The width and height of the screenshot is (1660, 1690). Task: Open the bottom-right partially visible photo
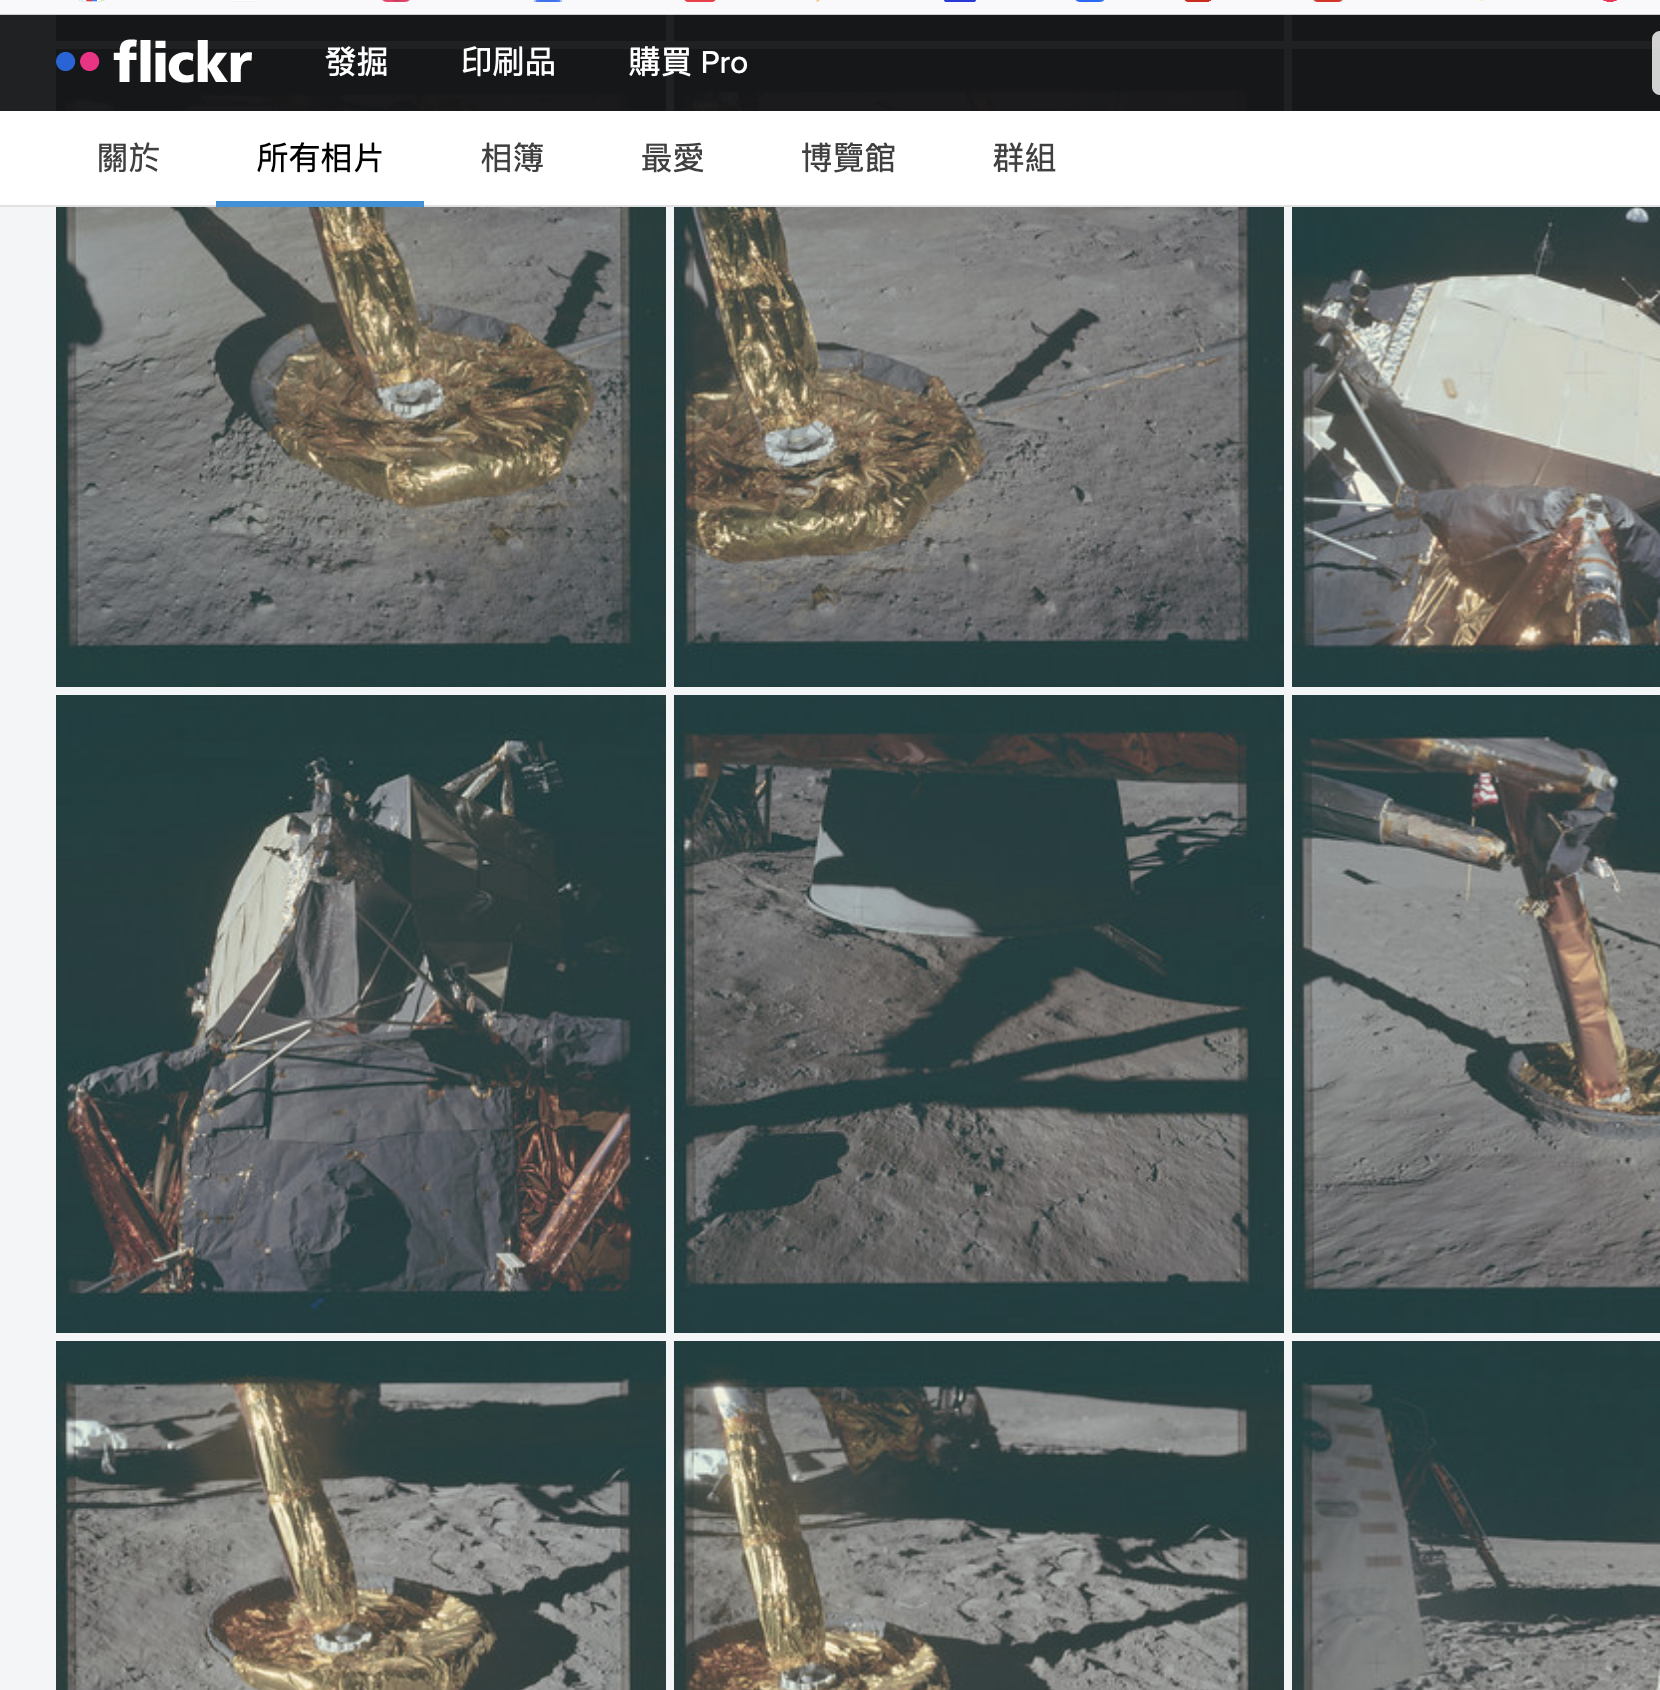coord(1476,1516)
